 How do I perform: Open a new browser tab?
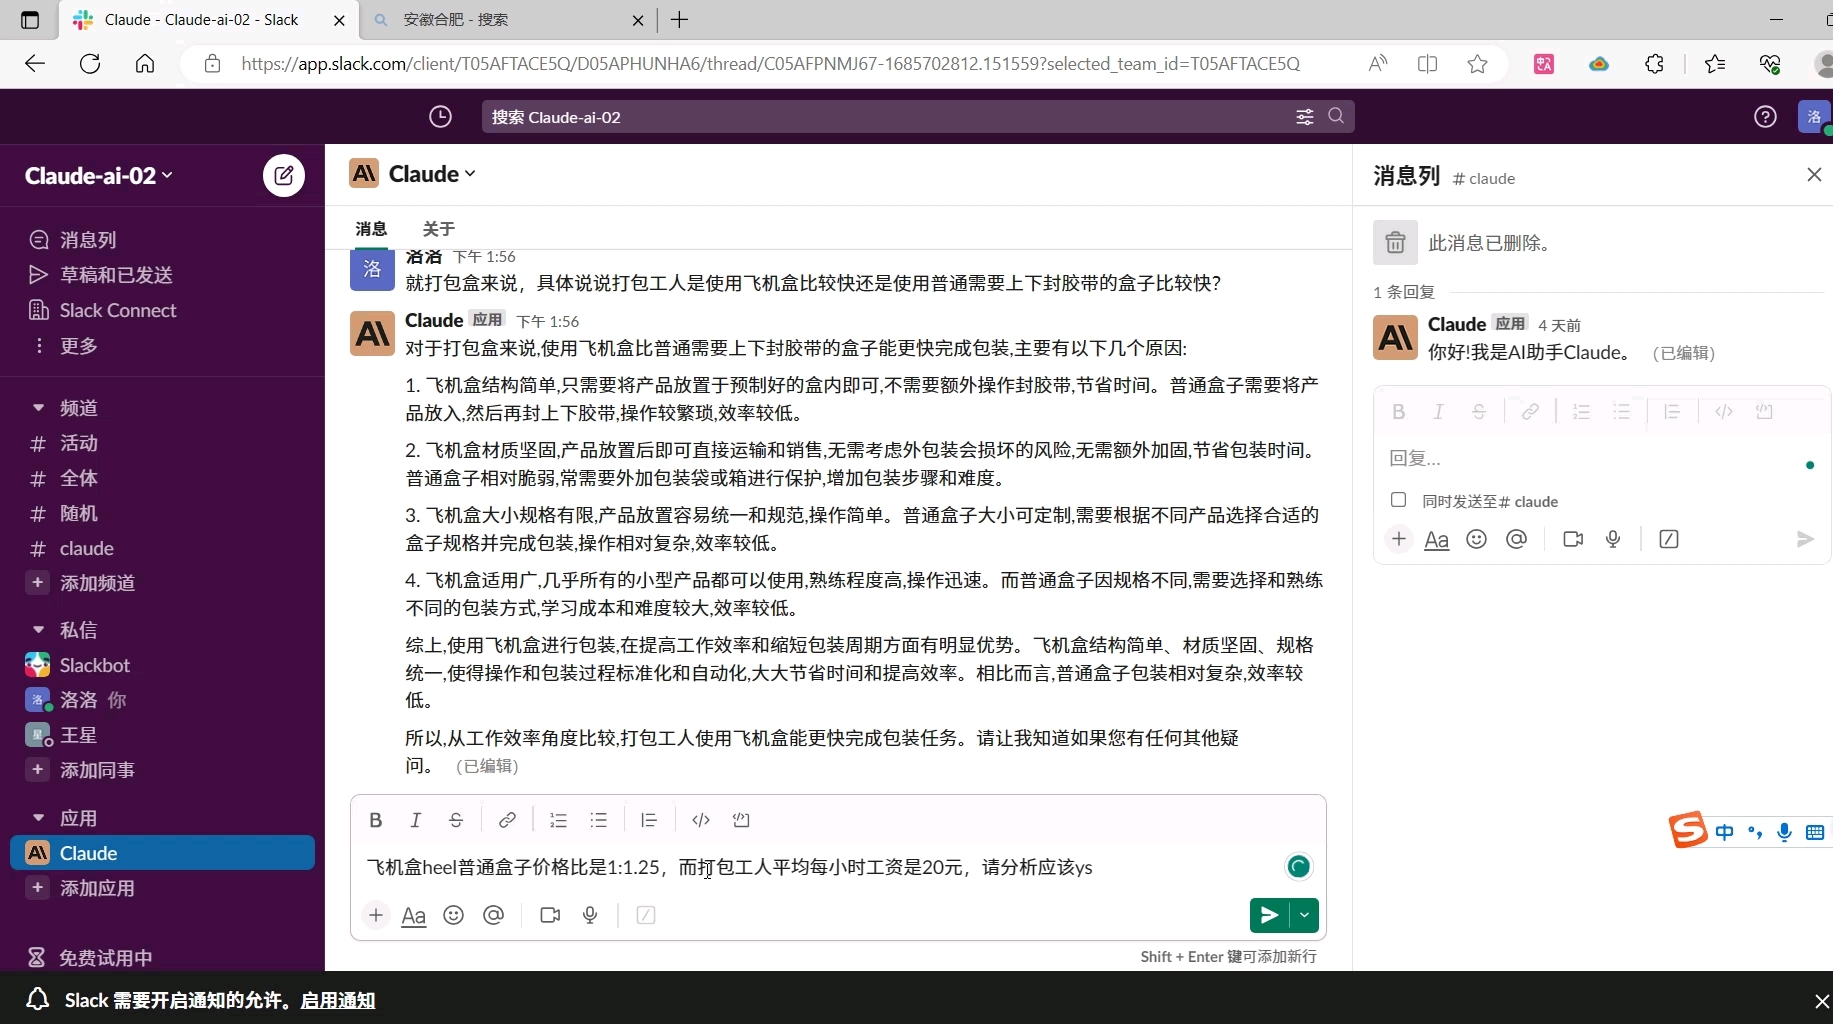pyautogui.click(x=680, y=20)
